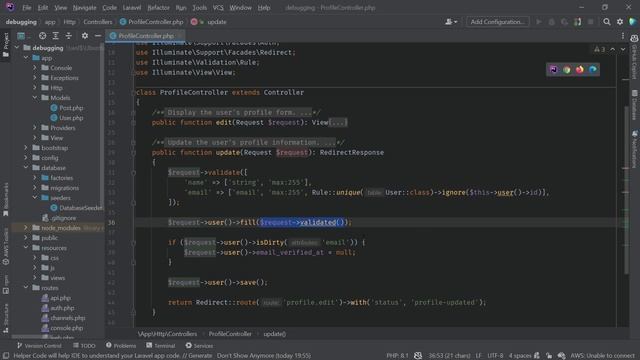The width and height of the screenshot is (640, 360).
Task: Click update() in the editor breadcrumb bar
Action: (274, 334)
